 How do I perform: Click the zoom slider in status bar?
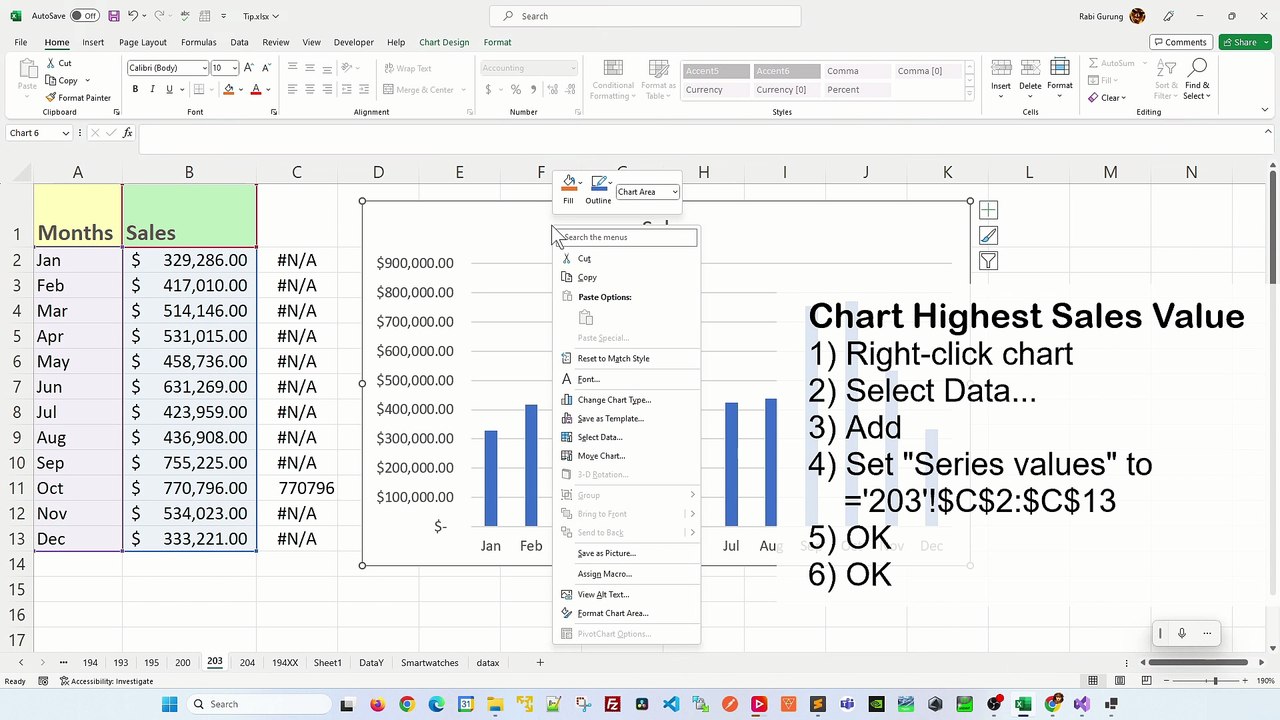[x=1214, y=681]
